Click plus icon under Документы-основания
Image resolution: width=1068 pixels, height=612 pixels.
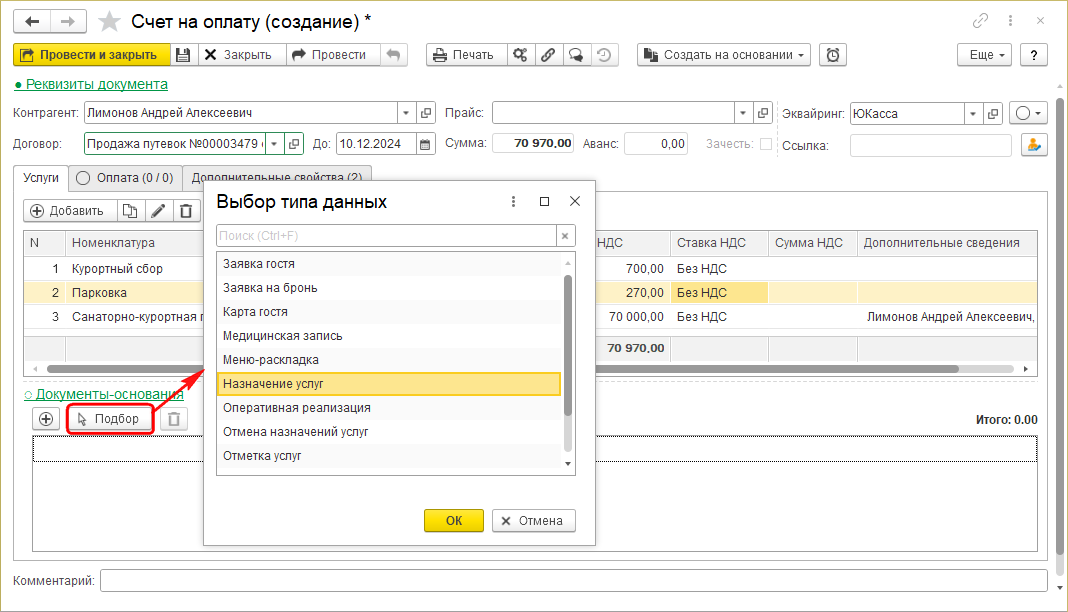pos(46,419)
